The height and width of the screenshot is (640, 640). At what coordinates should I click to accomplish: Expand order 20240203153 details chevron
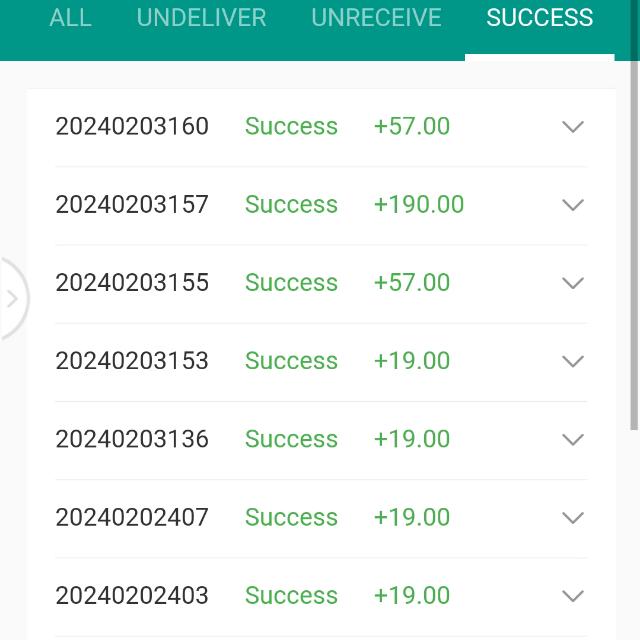[572, 361]
